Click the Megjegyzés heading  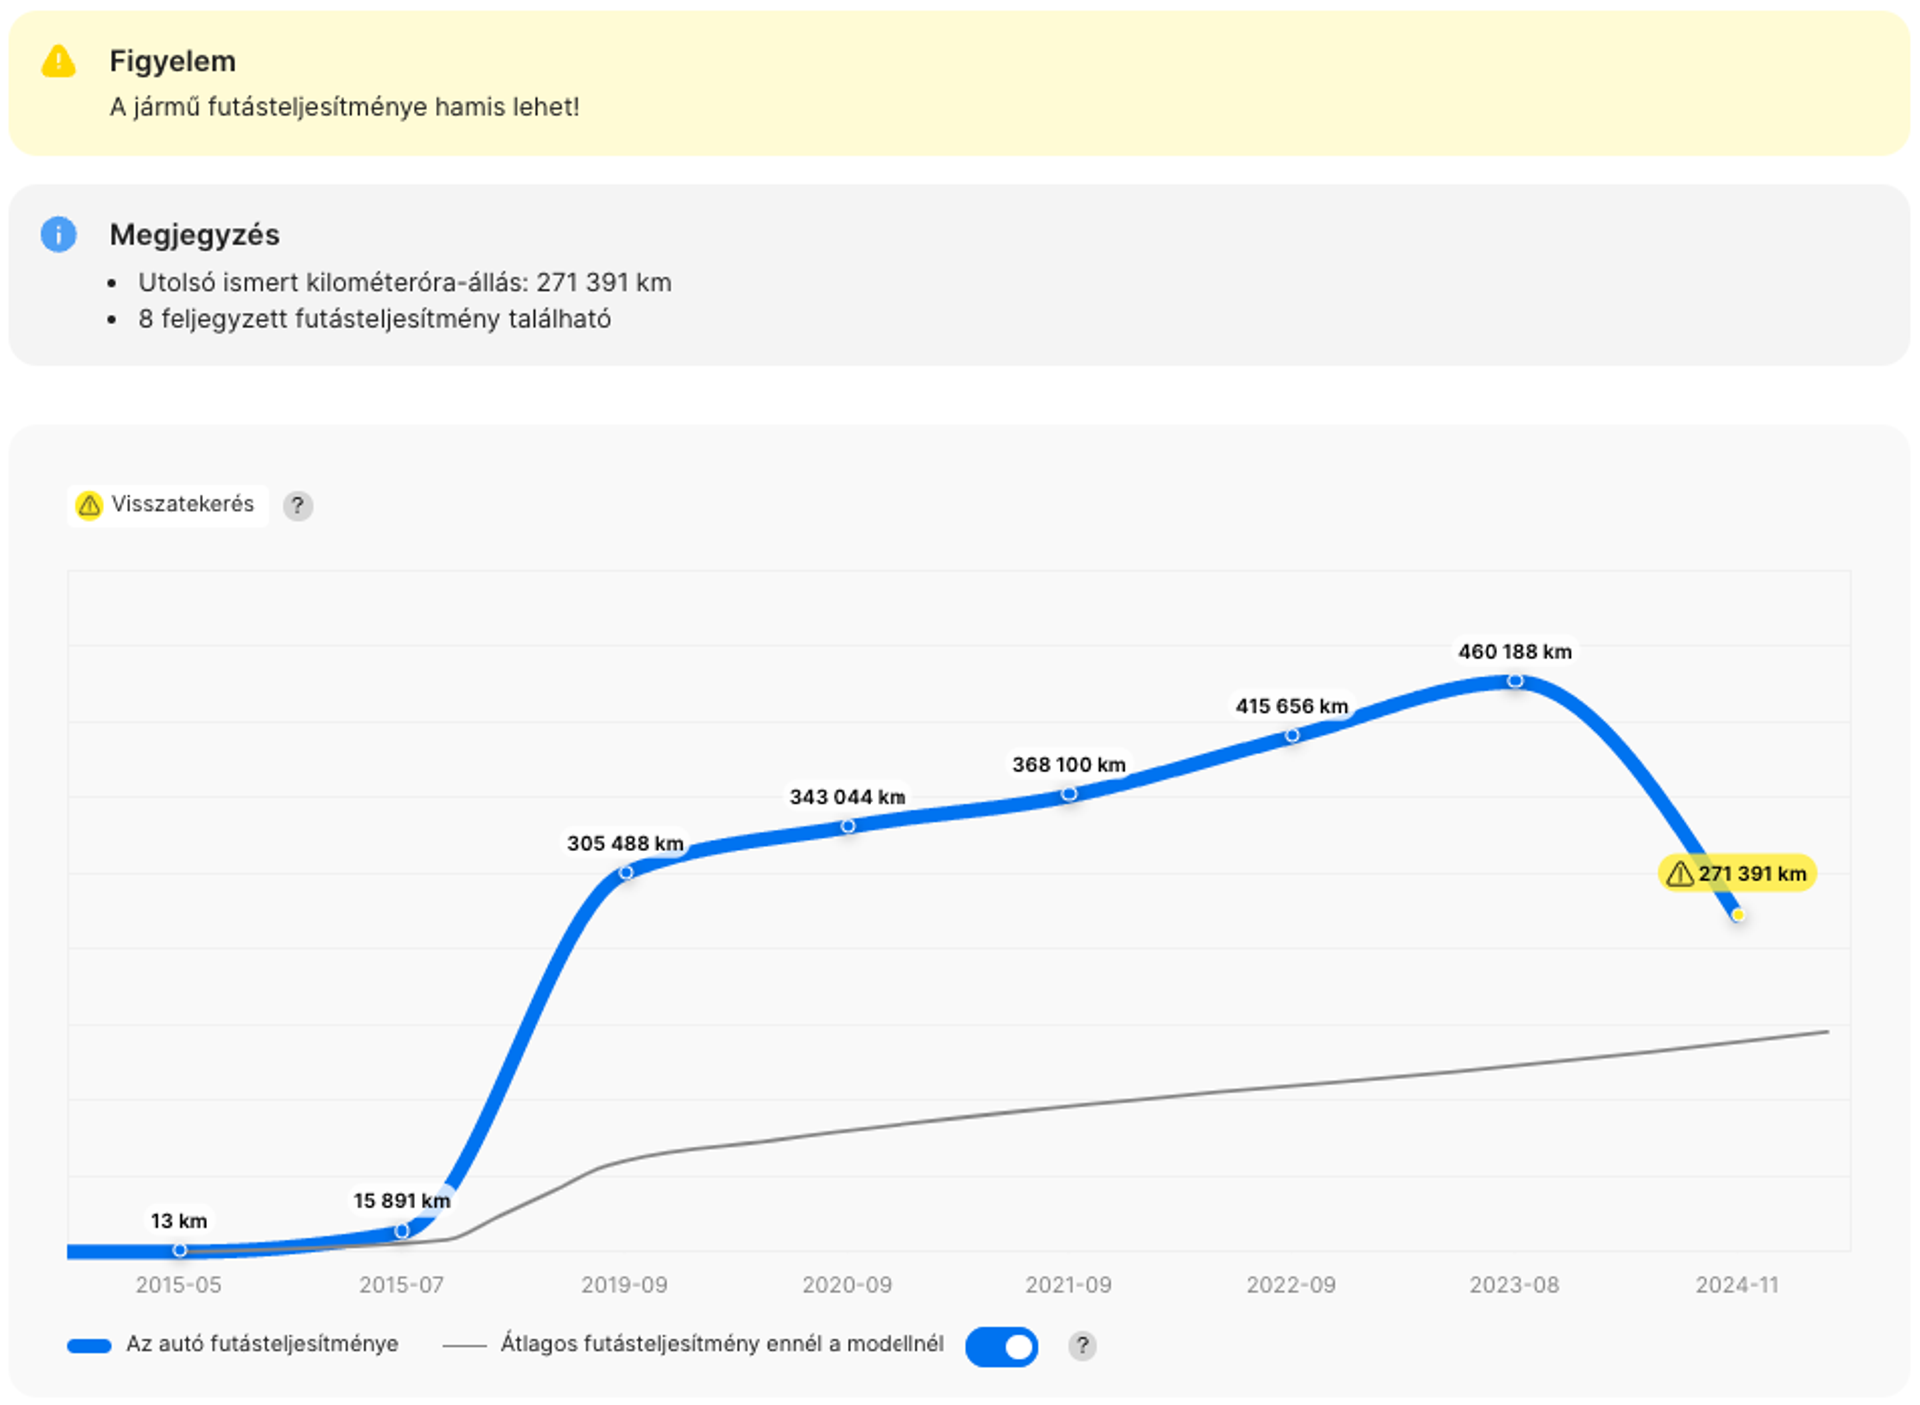[195, 234]
